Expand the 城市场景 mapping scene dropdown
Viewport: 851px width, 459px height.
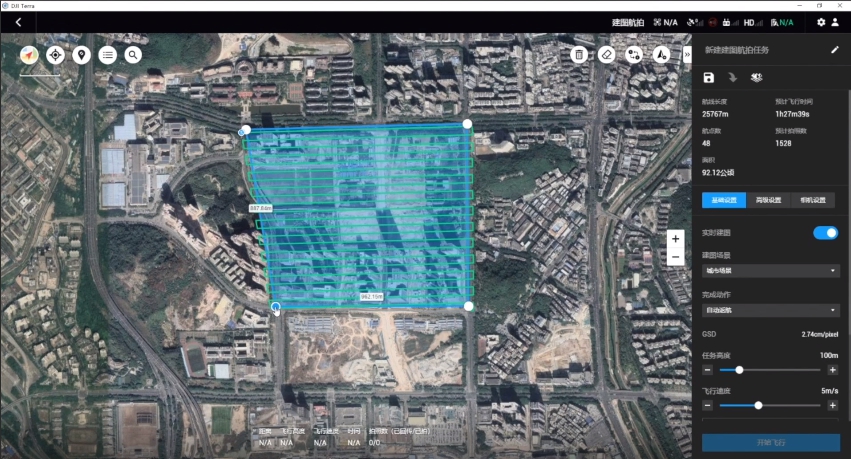(770, 270)
